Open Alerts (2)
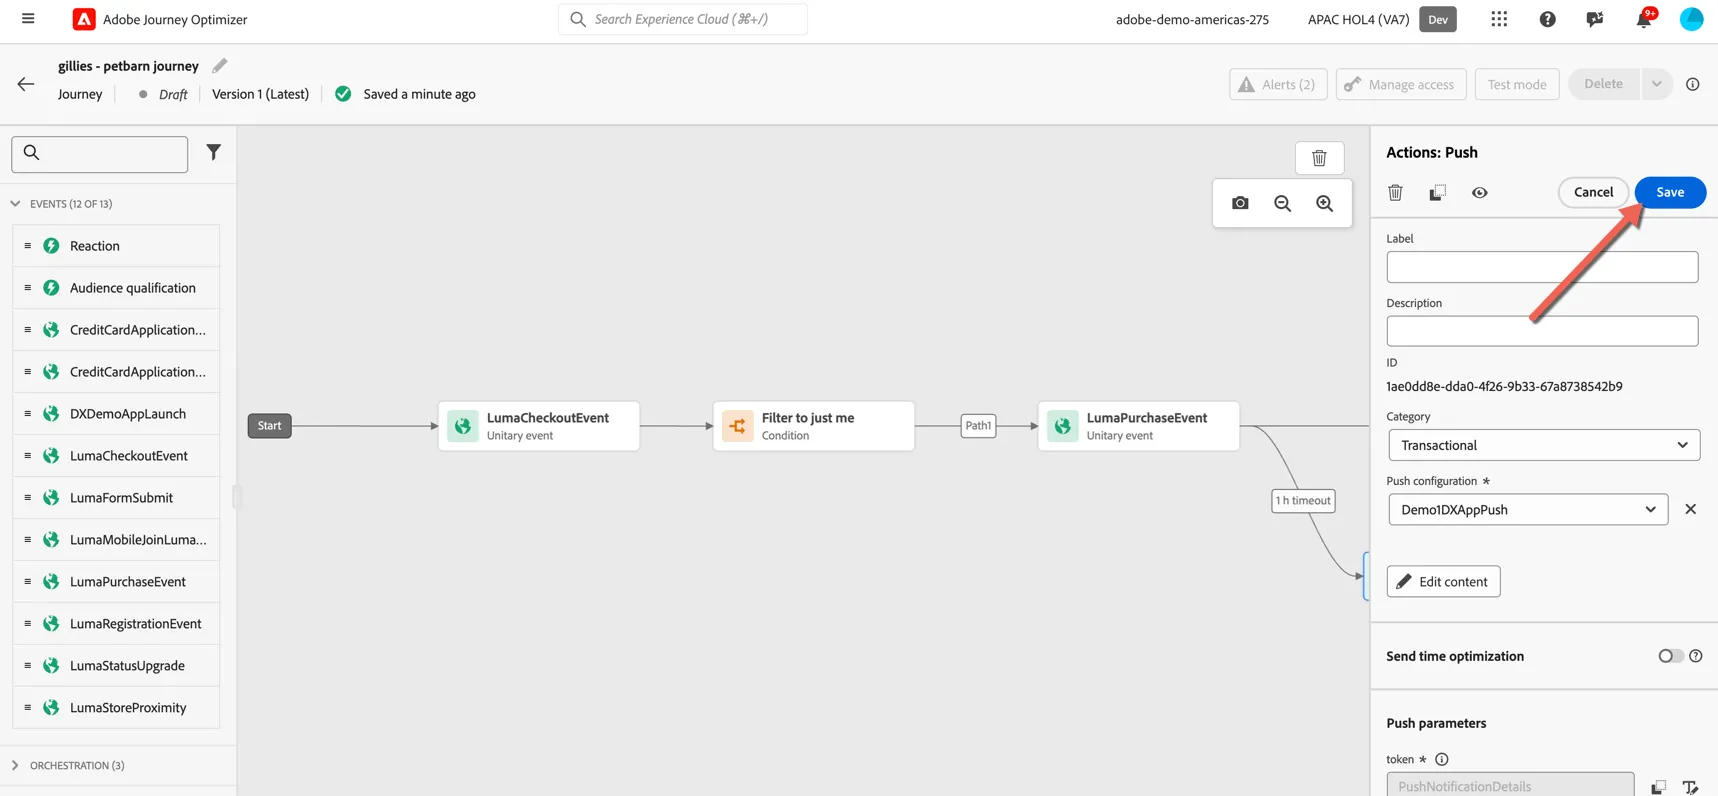 click(1278, 84)
